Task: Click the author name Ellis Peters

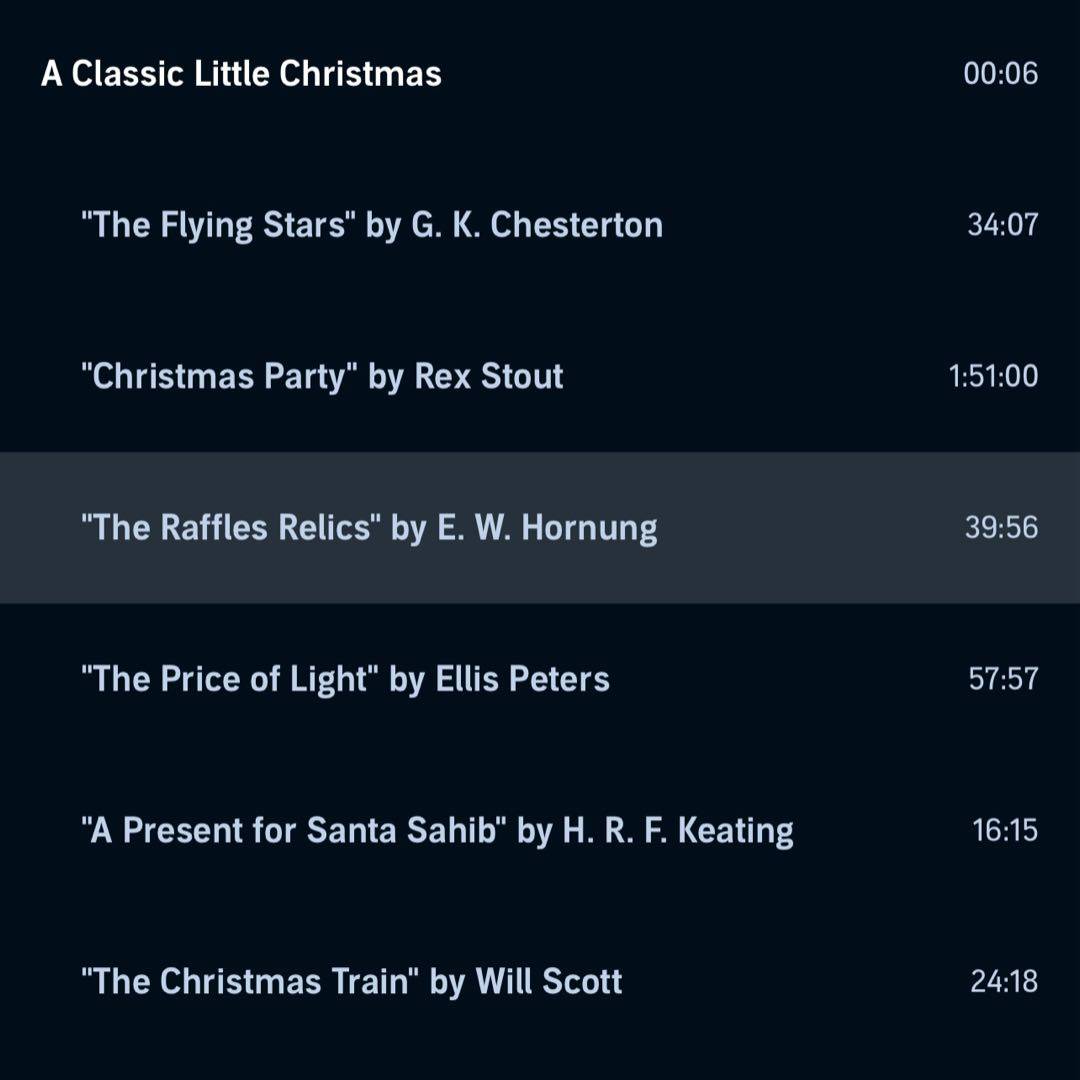Action: [x=522, y=680]
